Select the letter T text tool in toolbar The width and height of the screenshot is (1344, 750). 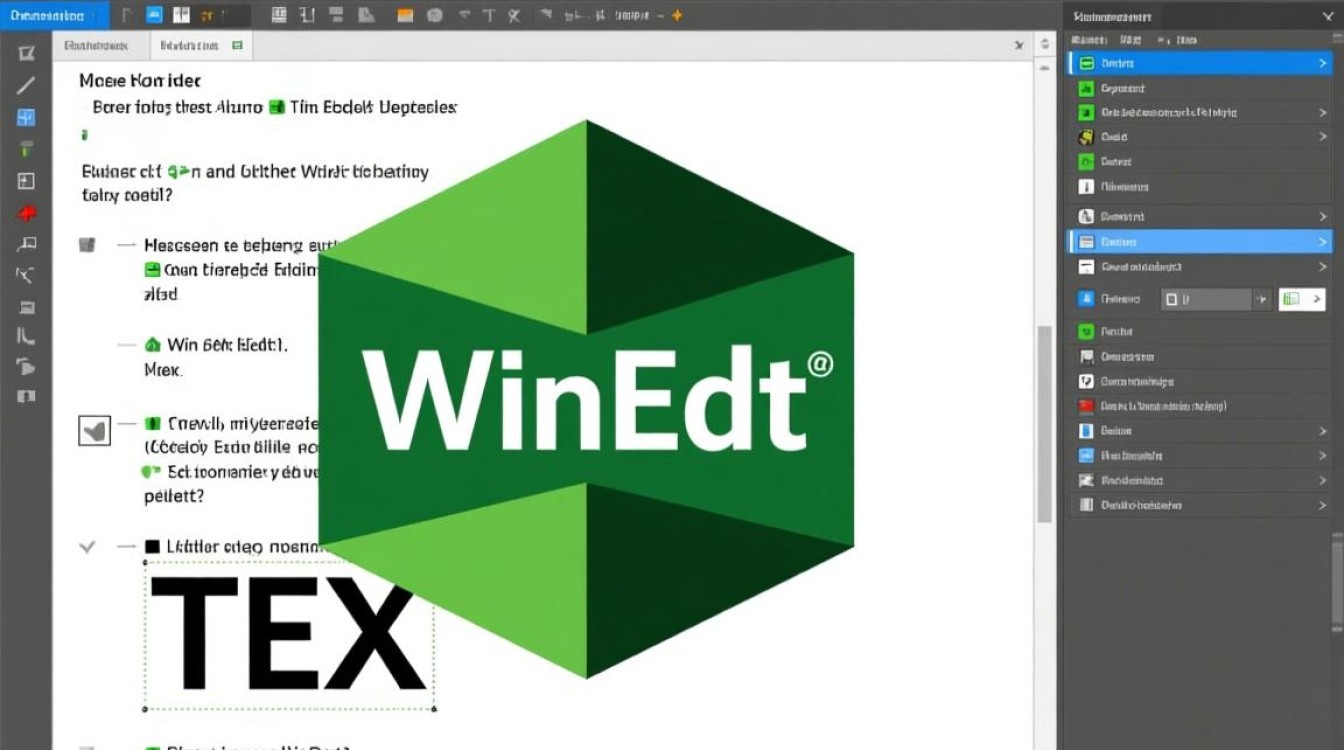tap(489, 16)
